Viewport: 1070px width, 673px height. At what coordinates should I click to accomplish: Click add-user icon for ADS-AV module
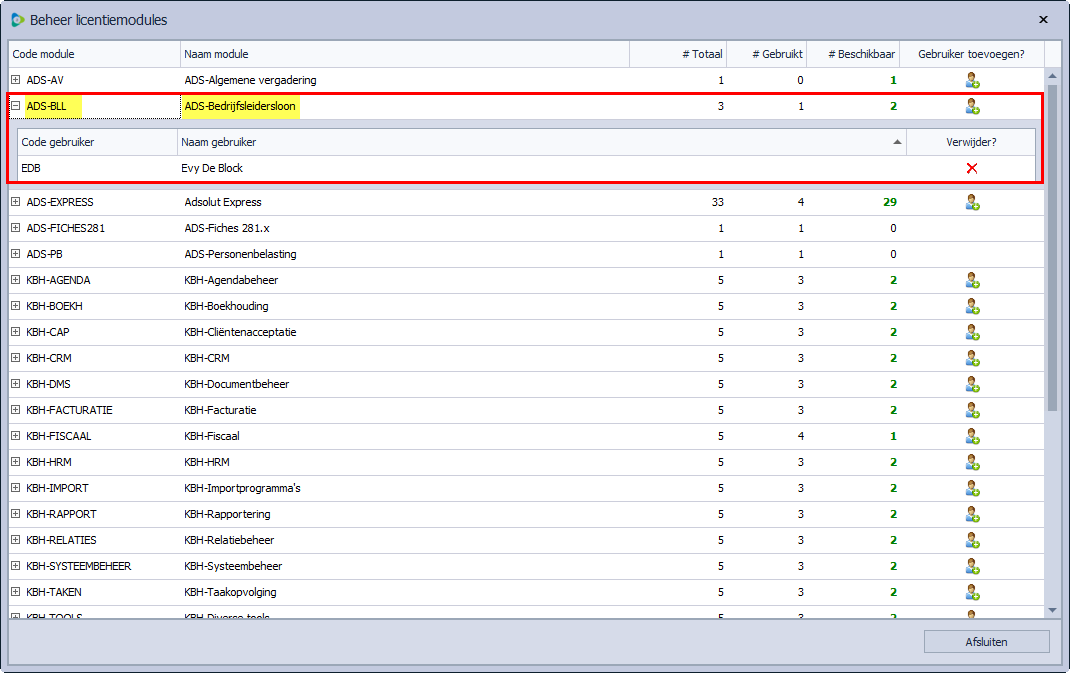click(971, 80)
